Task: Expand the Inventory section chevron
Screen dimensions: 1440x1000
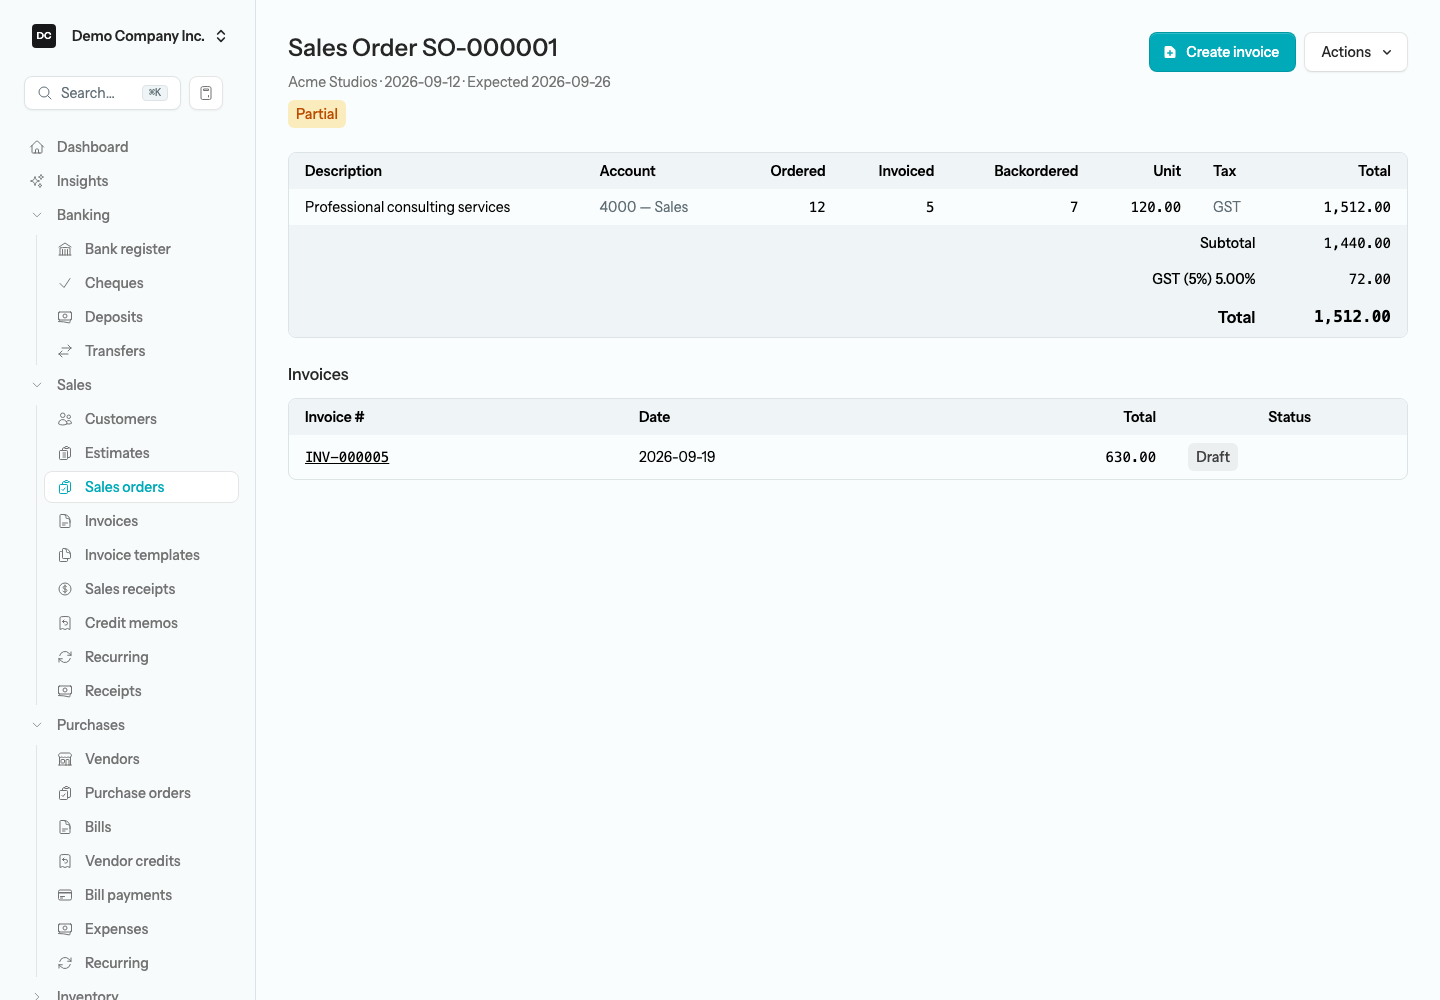Action: coord(37,996)
